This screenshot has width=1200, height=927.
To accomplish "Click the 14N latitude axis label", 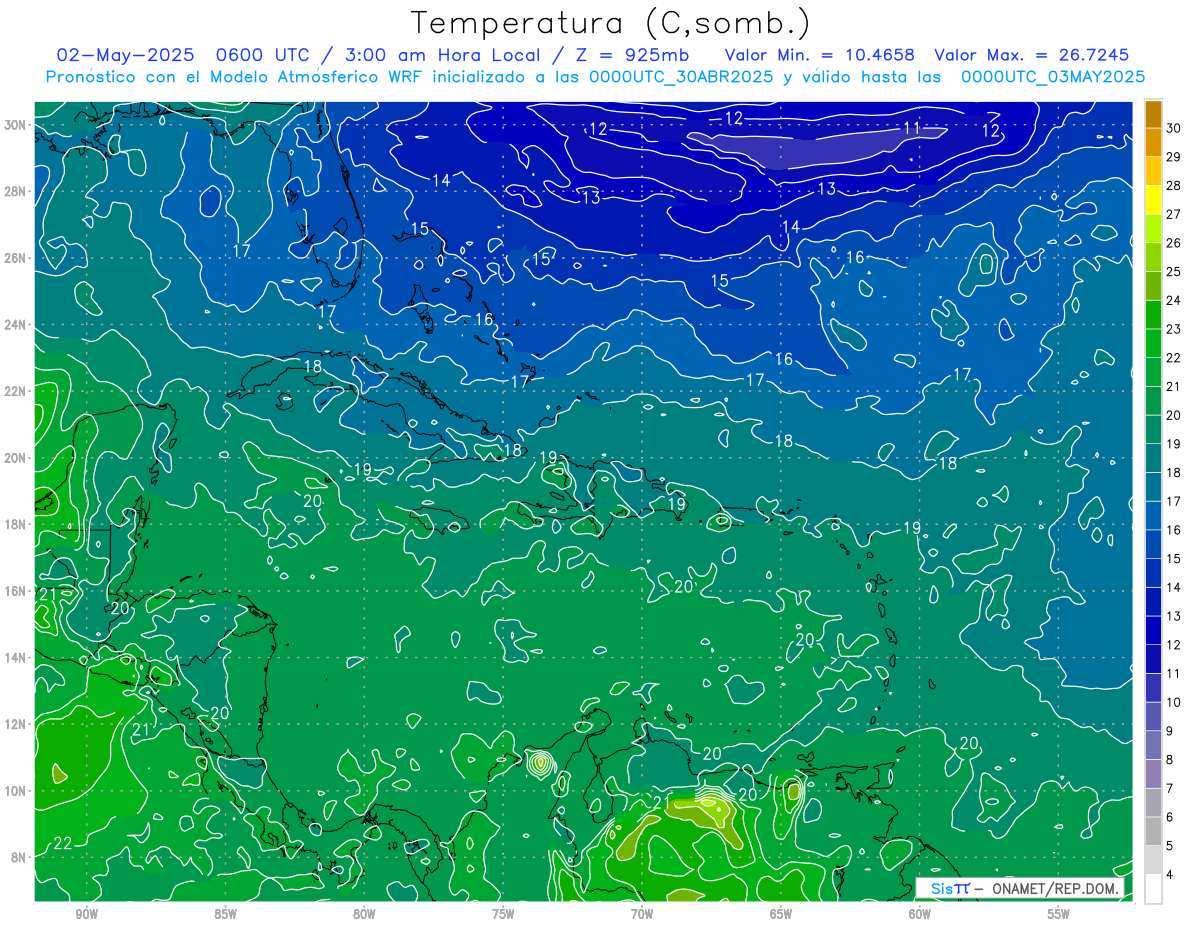I will point(16,658).
